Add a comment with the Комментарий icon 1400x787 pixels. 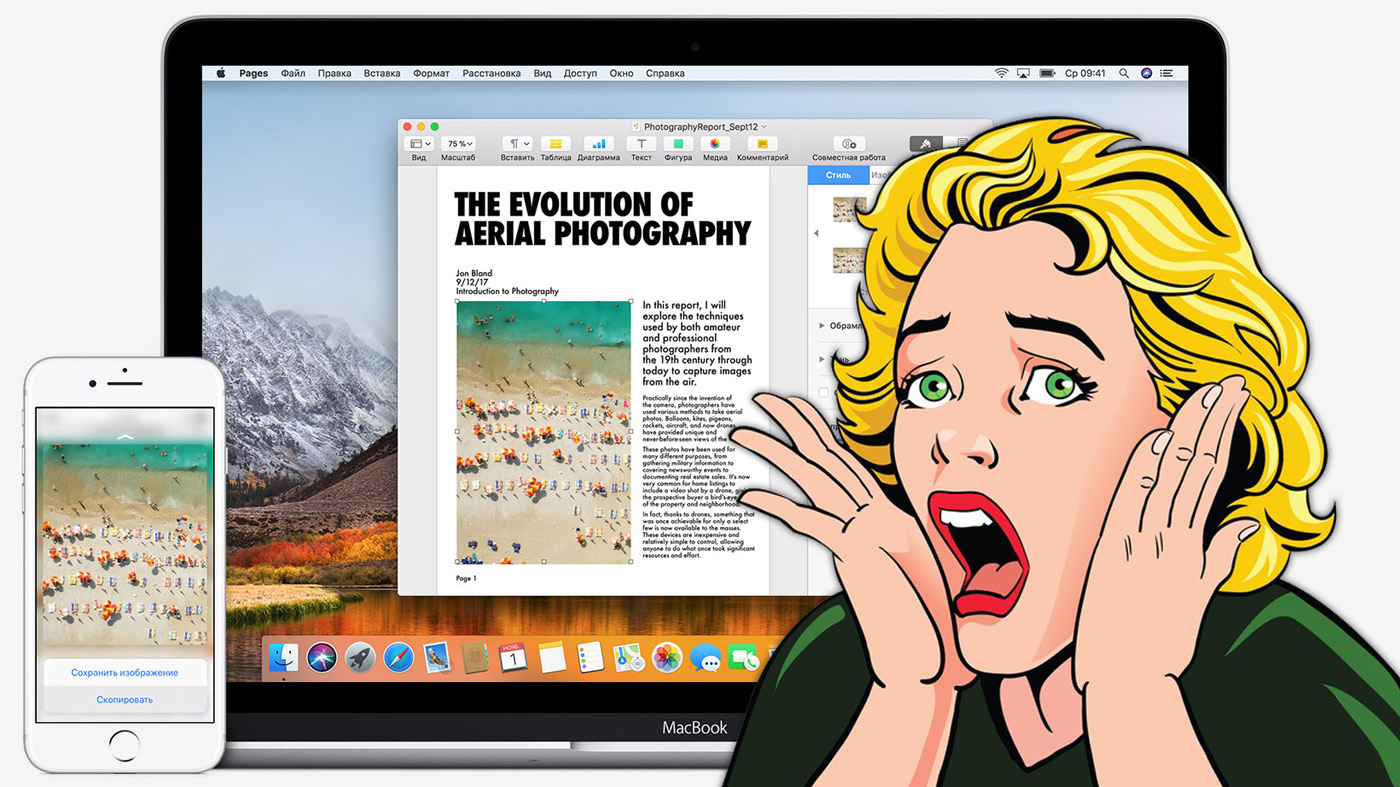pos(762,145)
